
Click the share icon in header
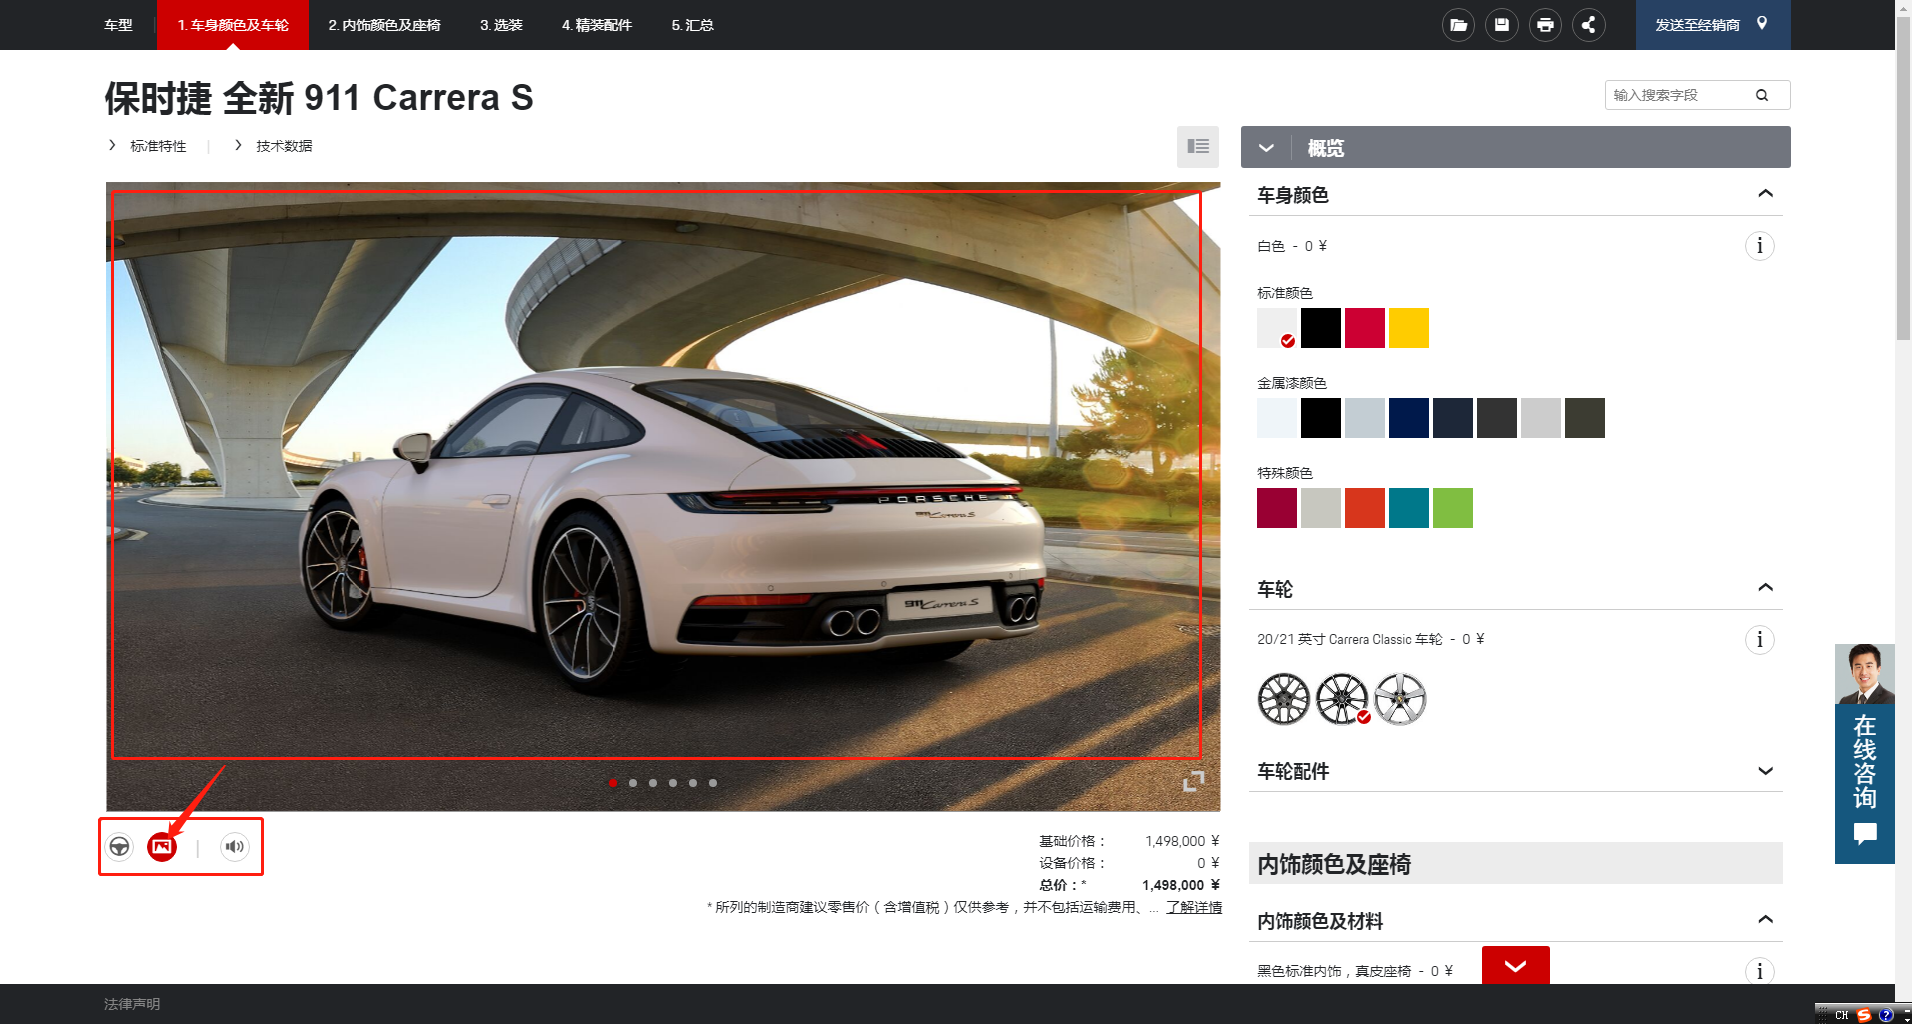1588,25
